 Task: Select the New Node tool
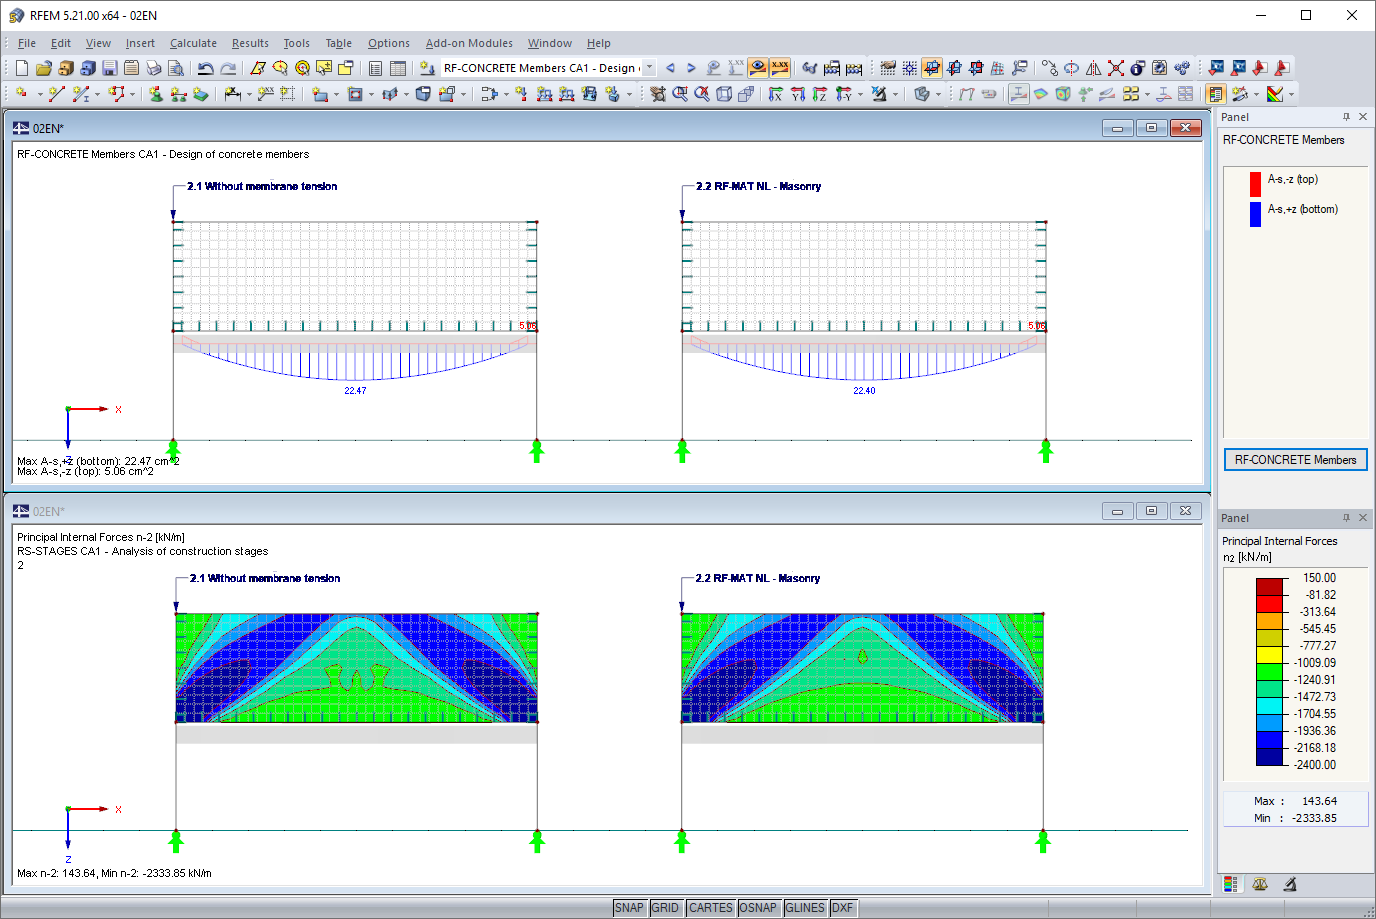click(21, 94)
